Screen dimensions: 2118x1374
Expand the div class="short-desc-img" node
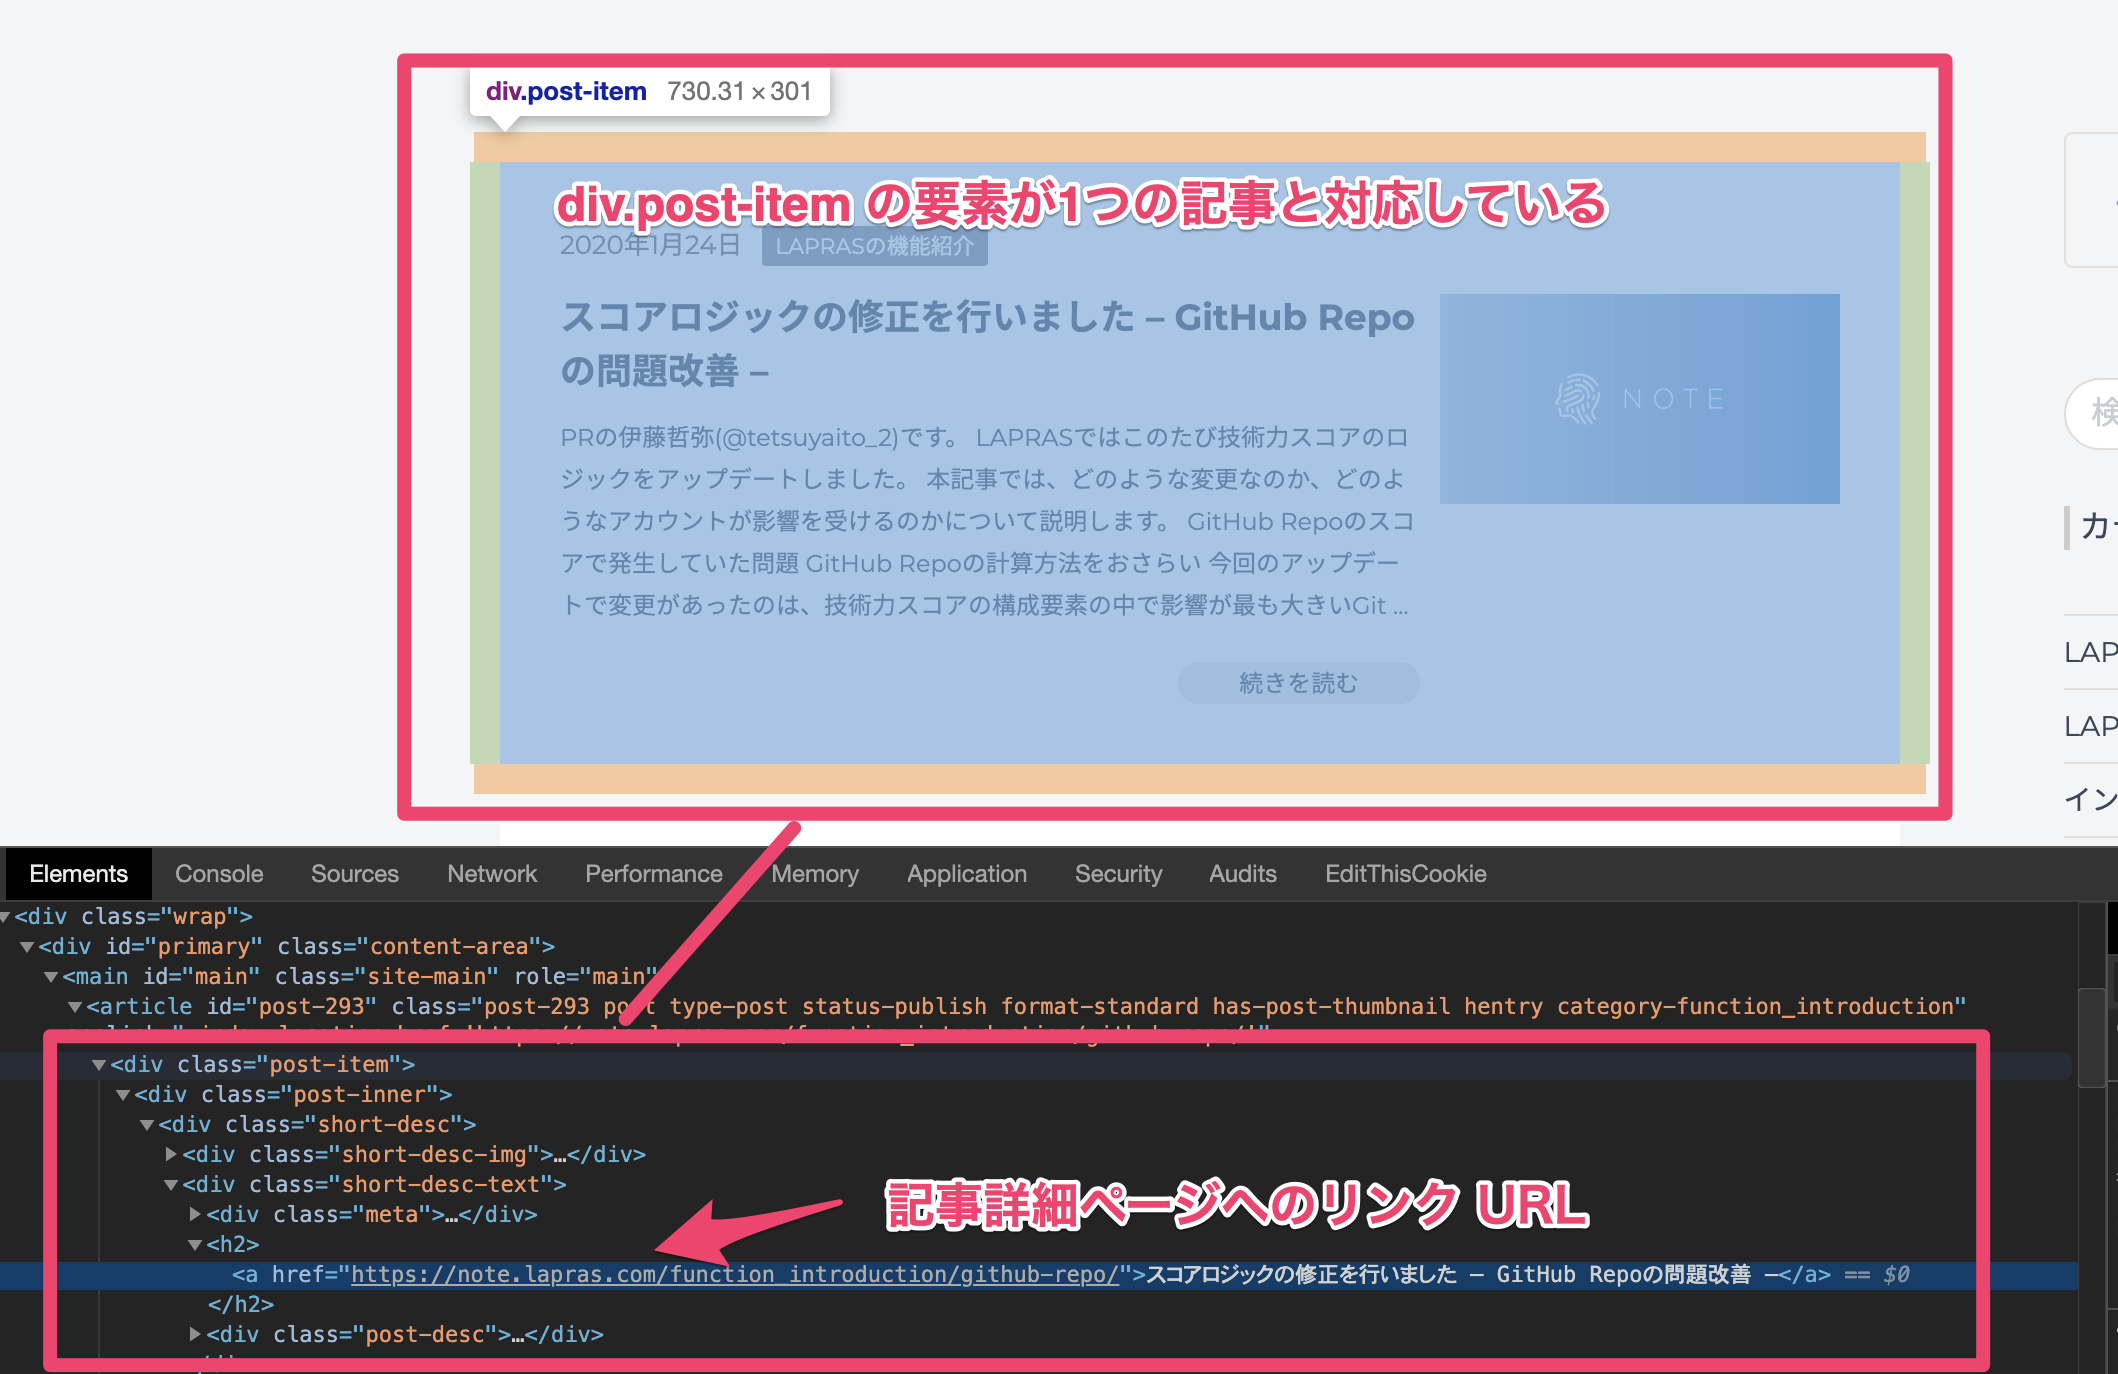click(x=171, y=1154)
